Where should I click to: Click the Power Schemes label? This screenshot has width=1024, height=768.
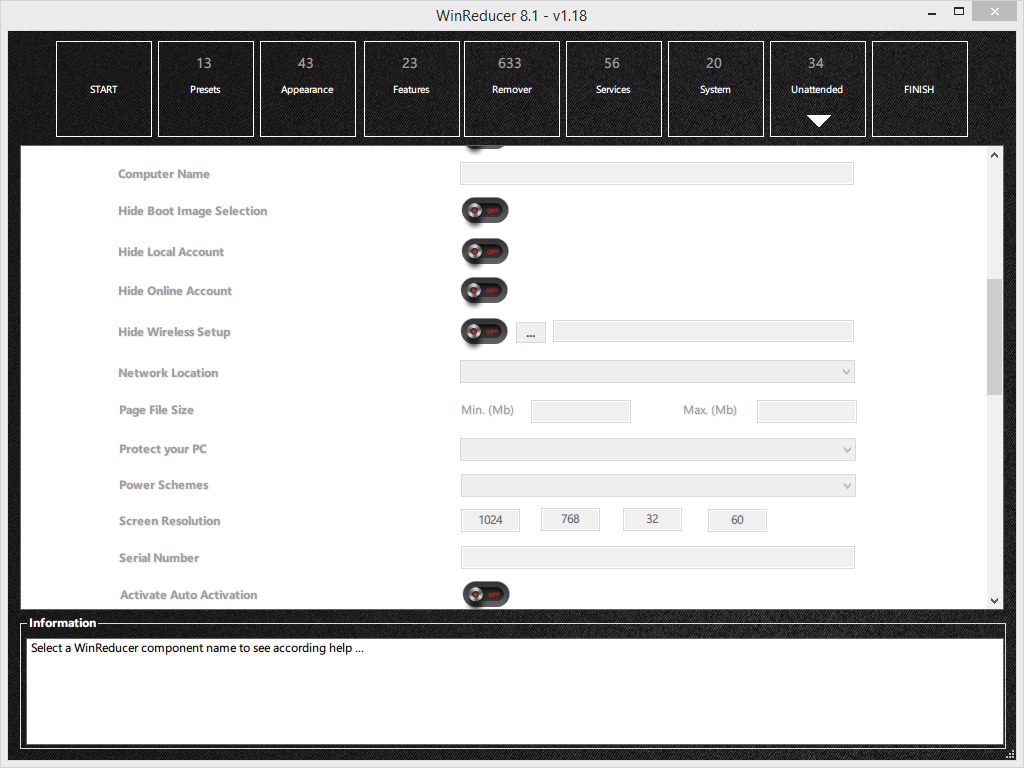[x=164, y=485]
